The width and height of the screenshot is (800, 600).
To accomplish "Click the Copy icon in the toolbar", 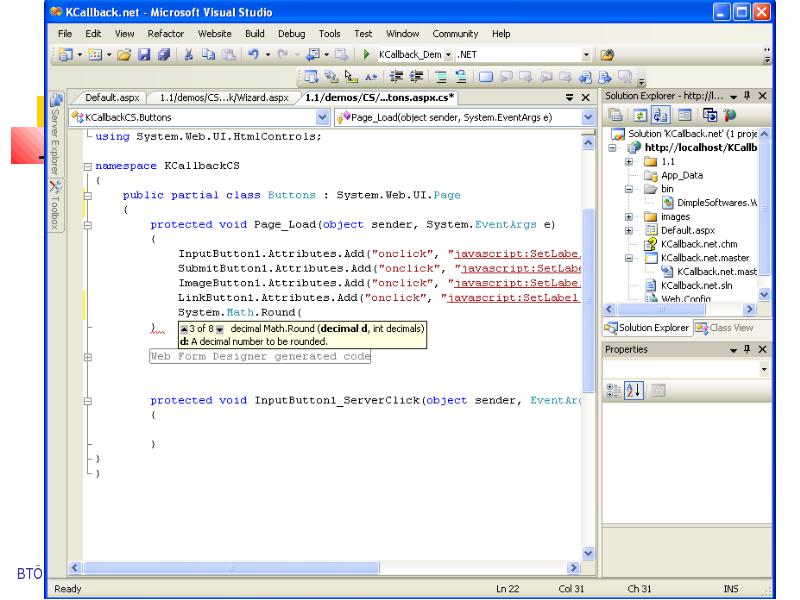I will (208, 55).
